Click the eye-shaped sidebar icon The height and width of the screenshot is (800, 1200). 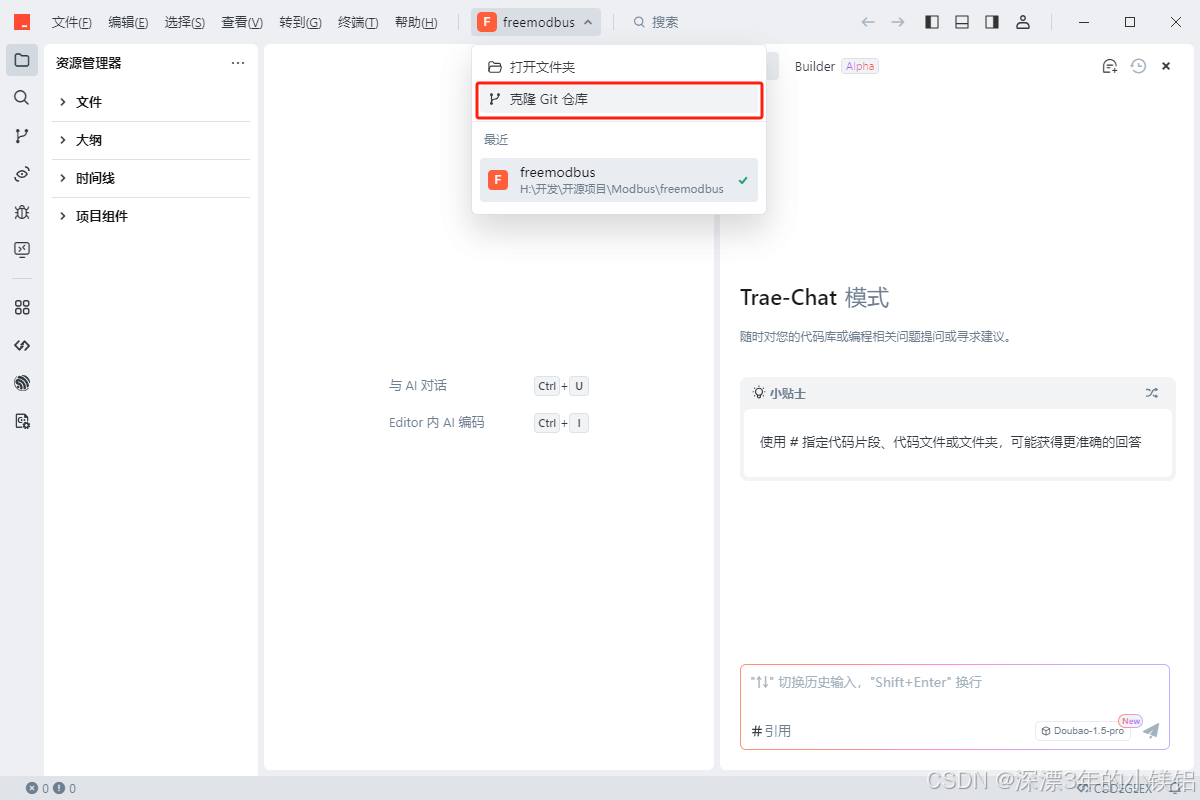[x=21, y=174]
